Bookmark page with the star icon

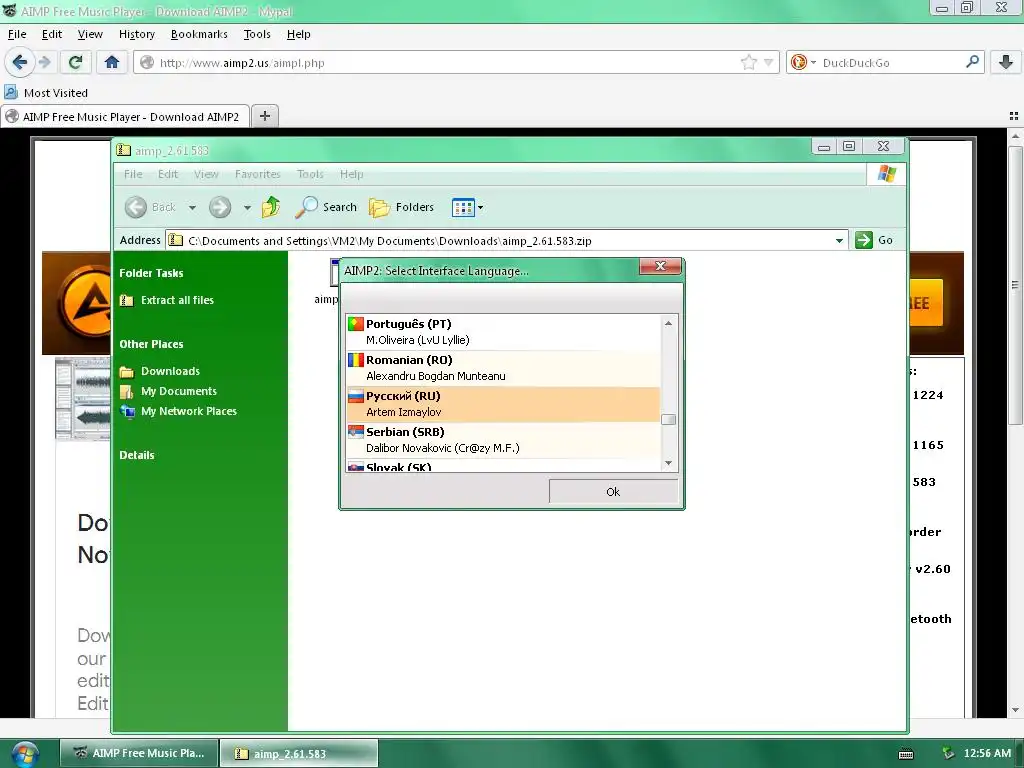pyautogui.click(x=748, y=63)
